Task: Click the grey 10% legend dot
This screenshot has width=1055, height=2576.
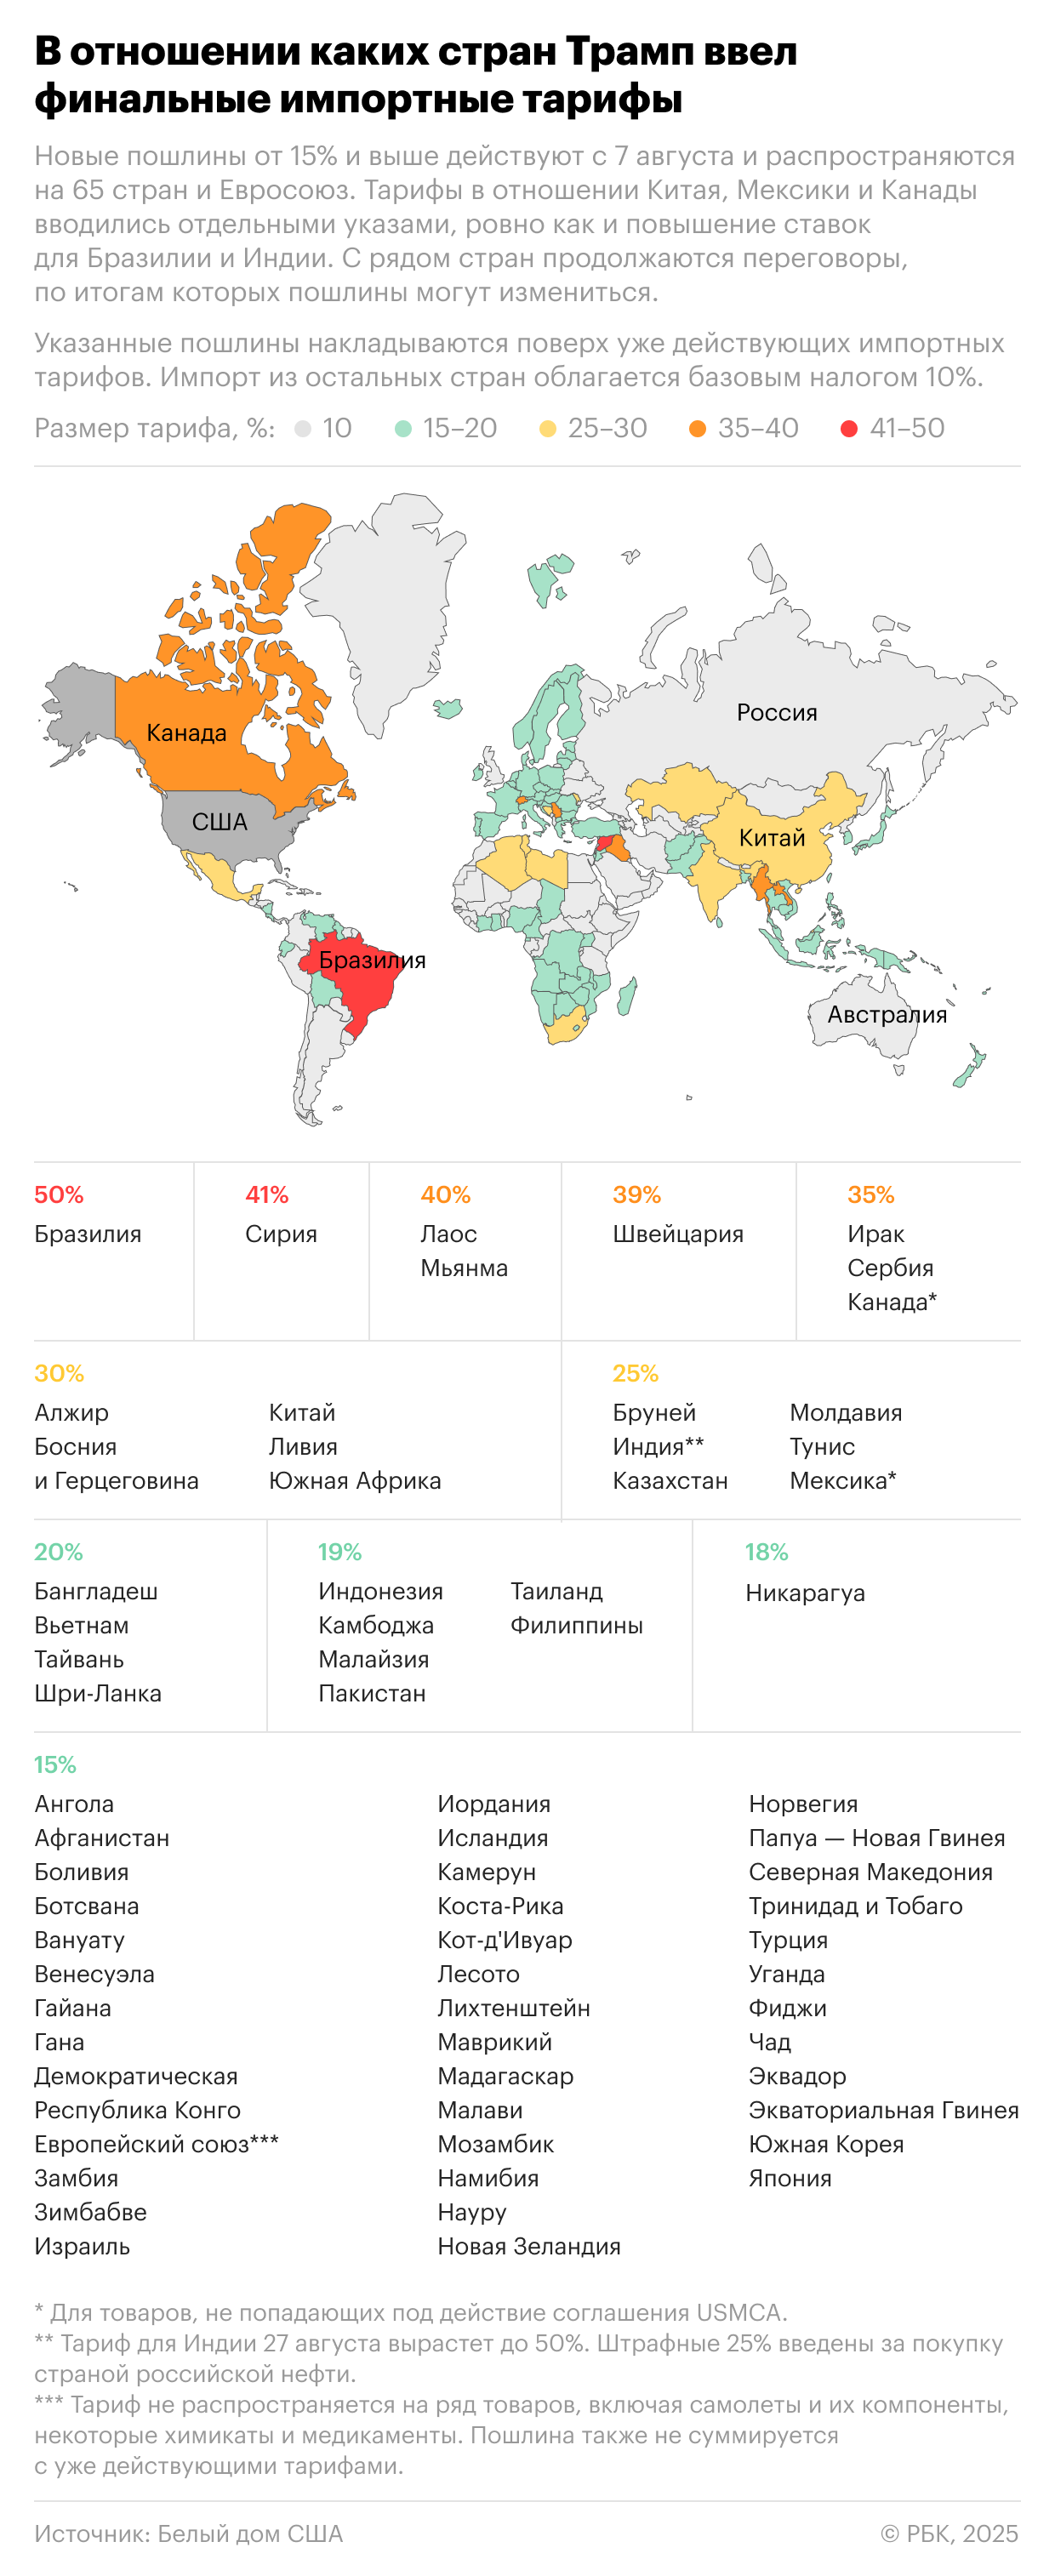Action: (303, 429)
